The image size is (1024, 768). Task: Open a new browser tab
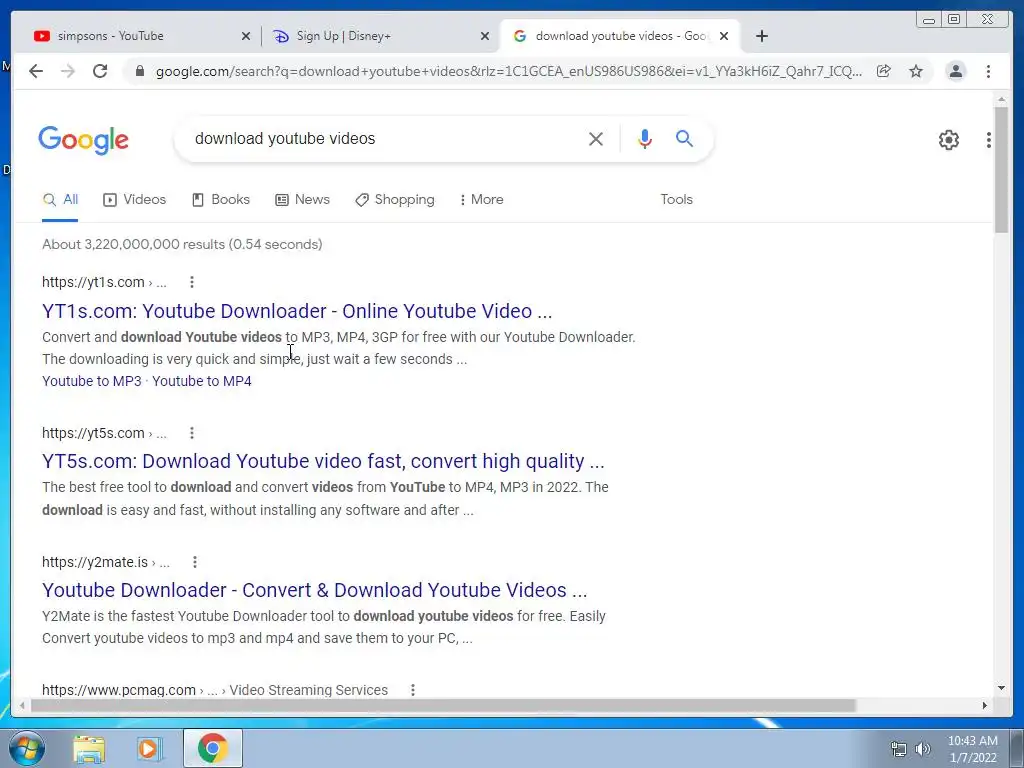click(761, 36)
